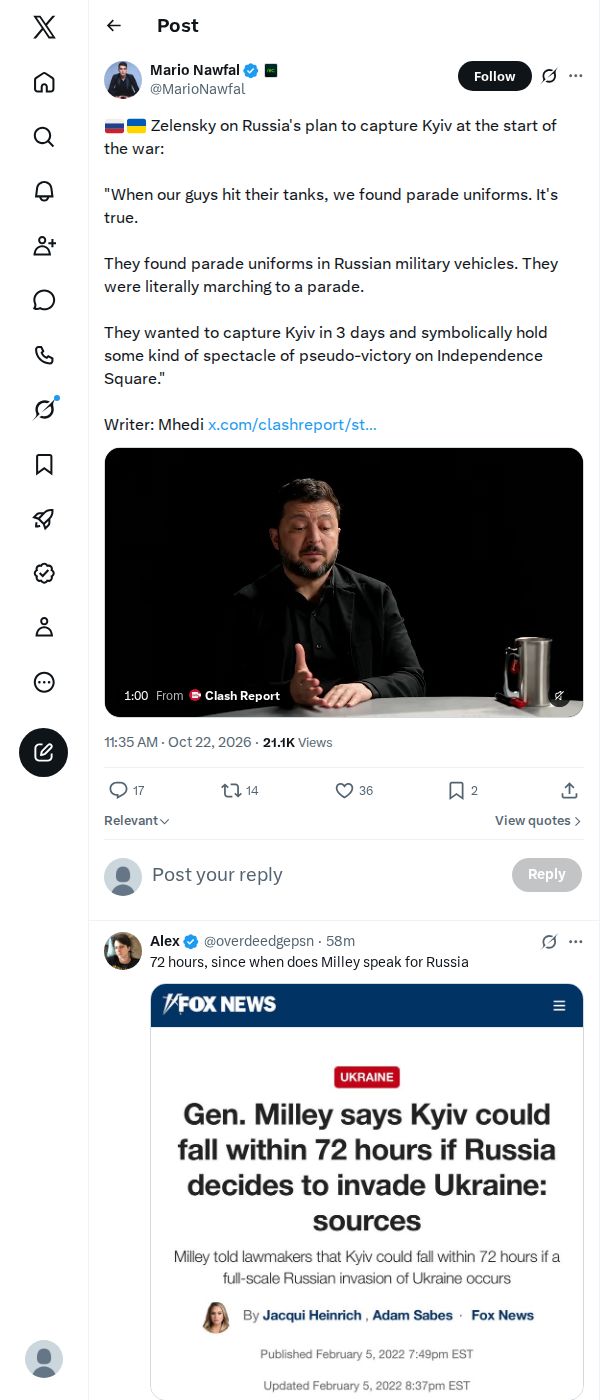Open Grok from the sidebar
600x1400 pixels.
[x=44, y=409]
